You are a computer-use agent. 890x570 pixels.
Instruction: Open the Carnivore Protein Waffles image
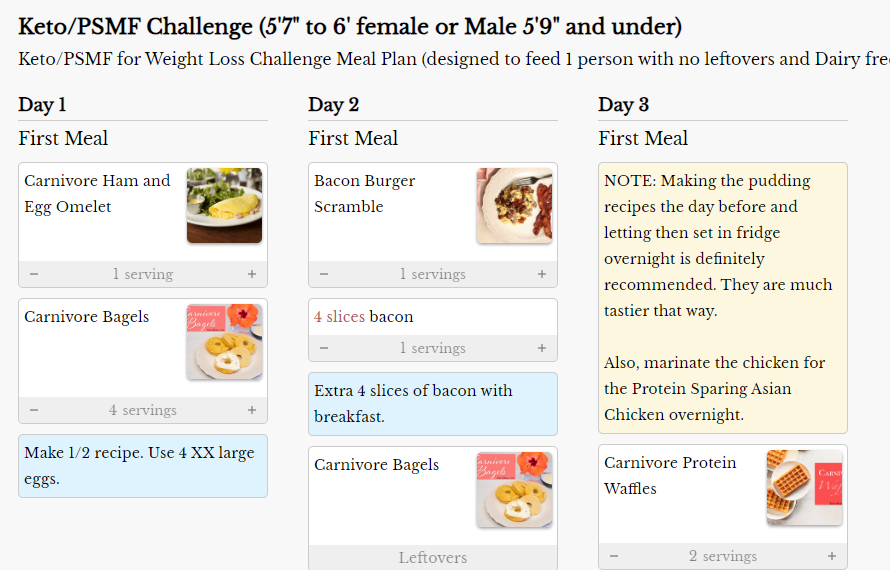point(804,487)
